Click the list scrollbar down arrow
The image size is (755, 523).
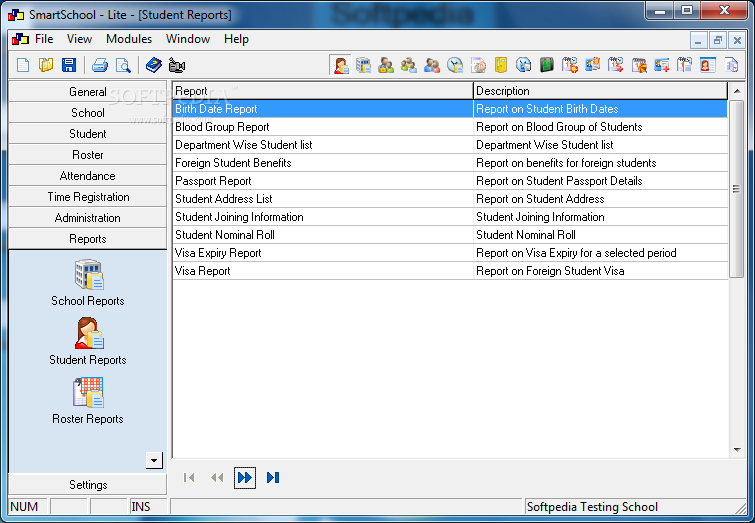(737, 450)
